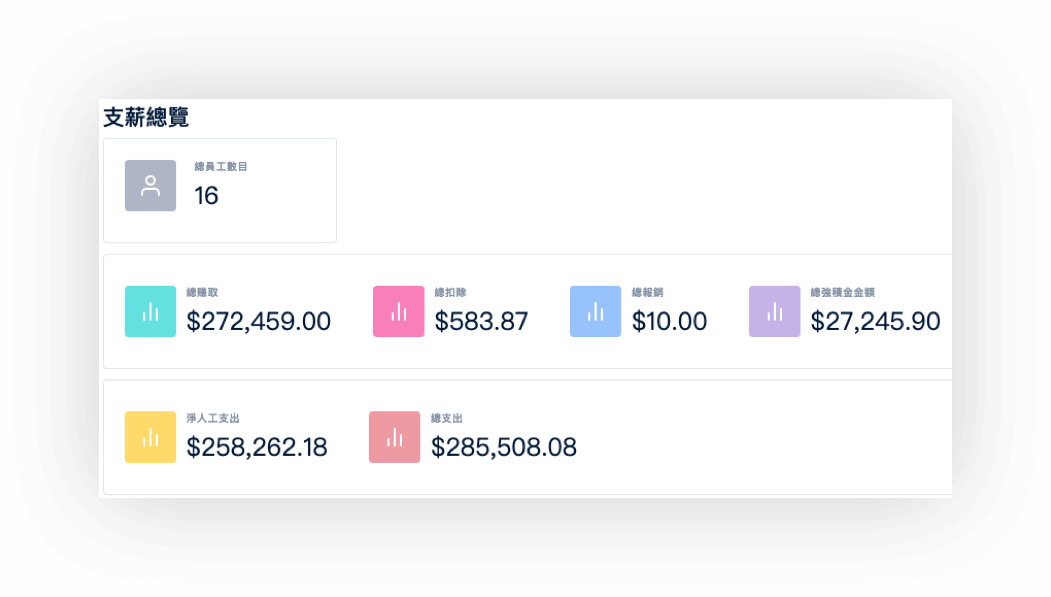
Task: Click the teal chart icon for 總賺取
Action: [150, 312]
